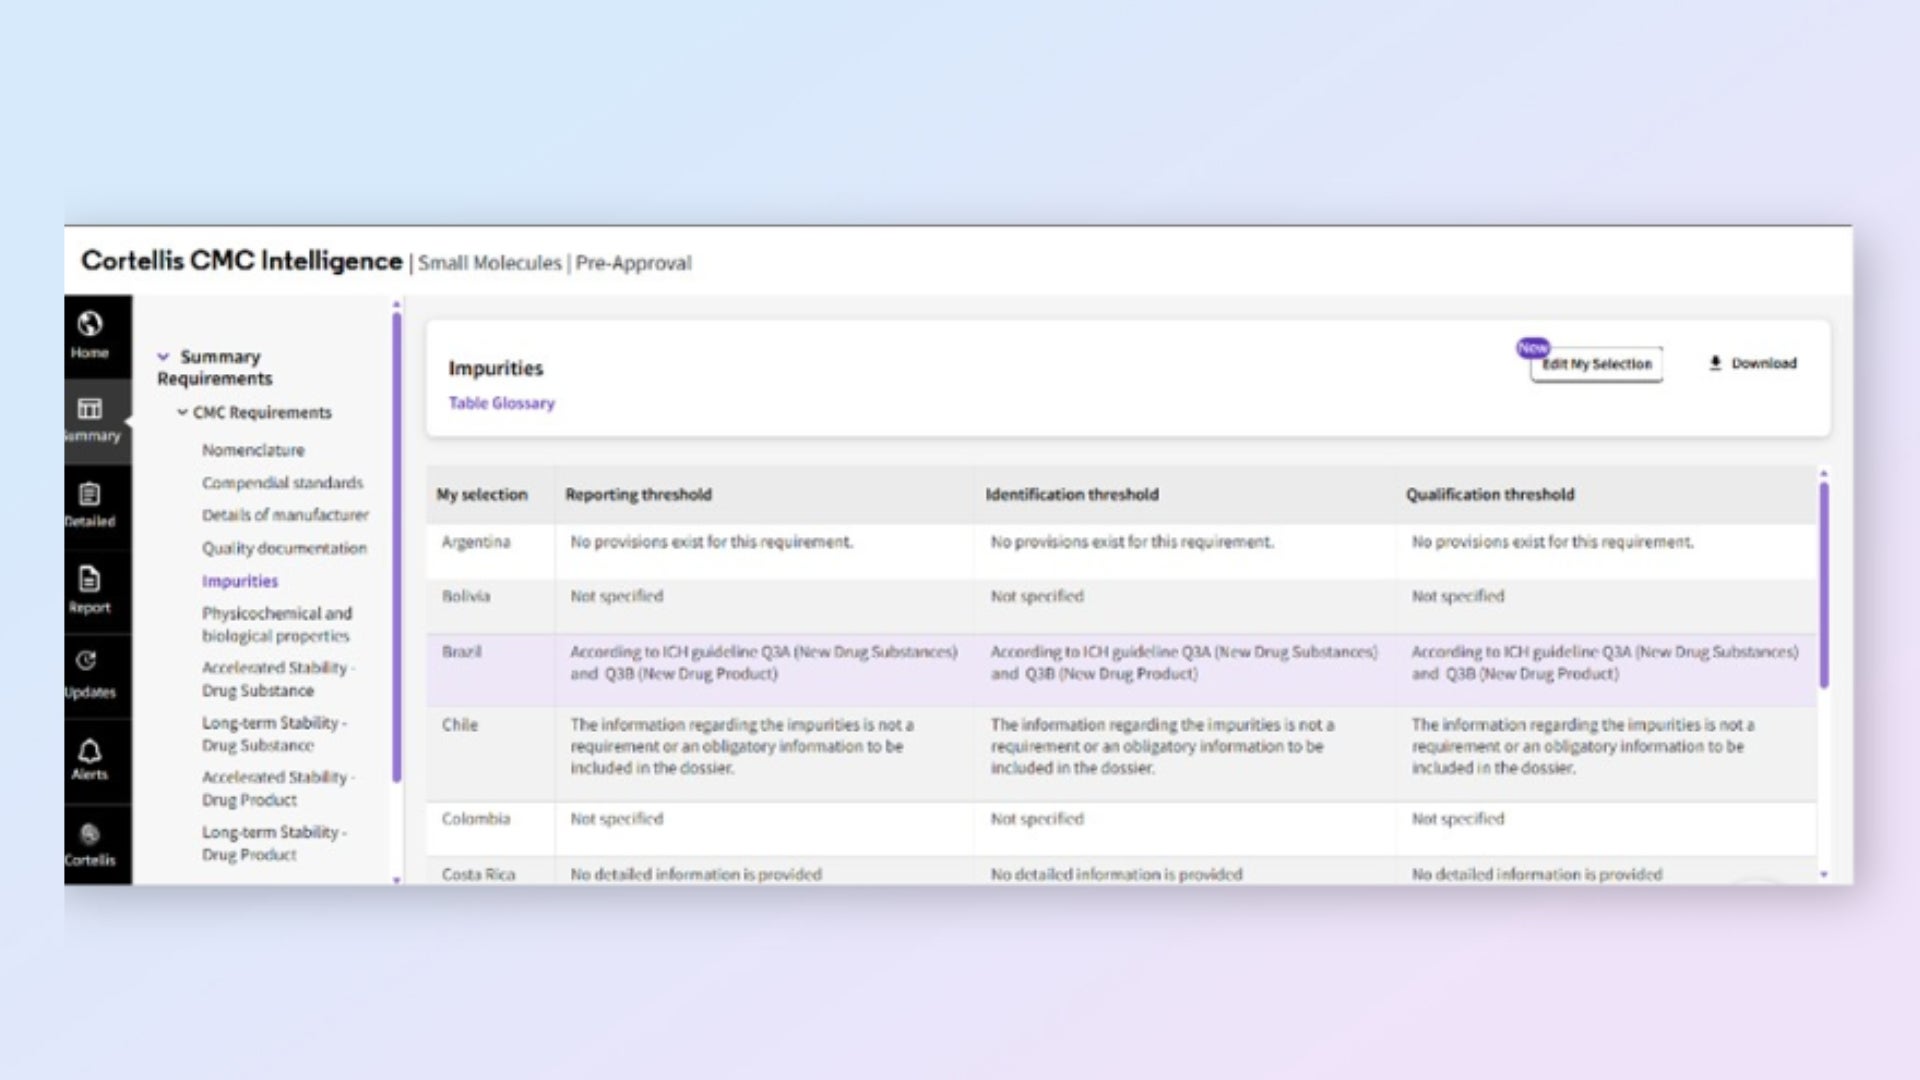Open the Updates refresh icon
The width and height of the screenshot is (1920, 1080).
87,661
